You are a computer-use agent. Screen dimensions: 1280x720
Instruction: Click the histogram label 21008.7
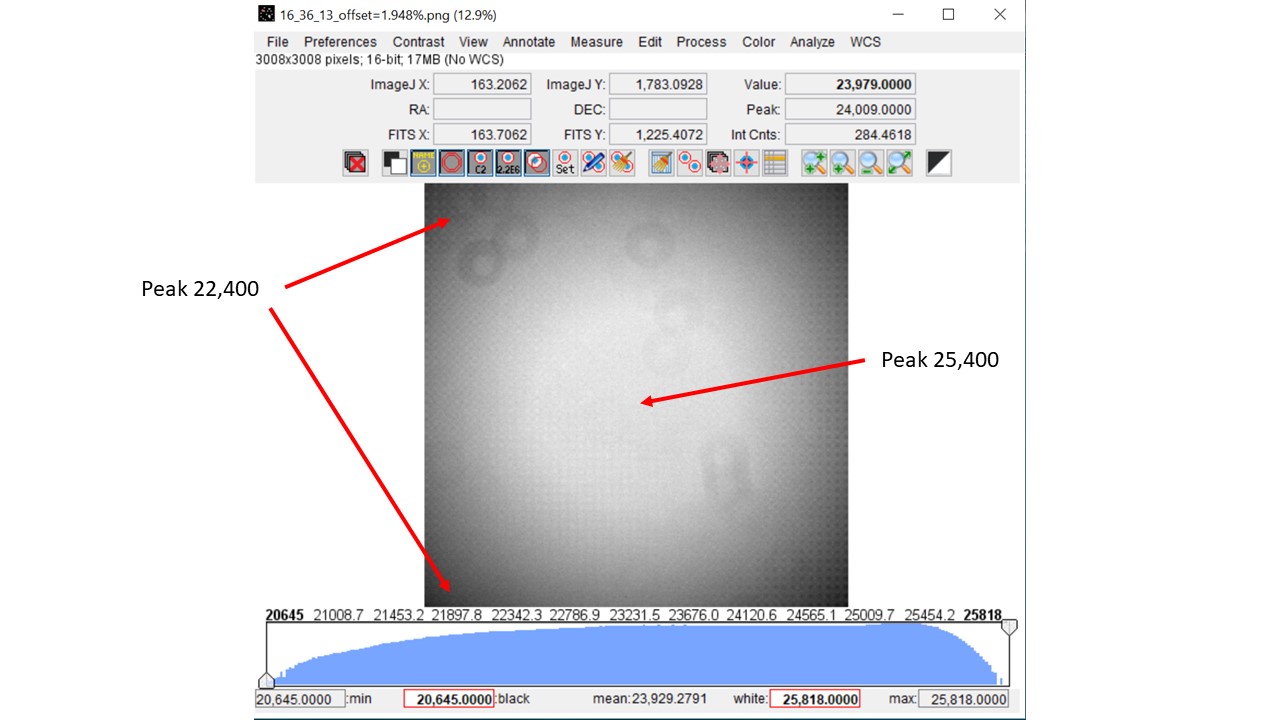(x=340, y=615)
